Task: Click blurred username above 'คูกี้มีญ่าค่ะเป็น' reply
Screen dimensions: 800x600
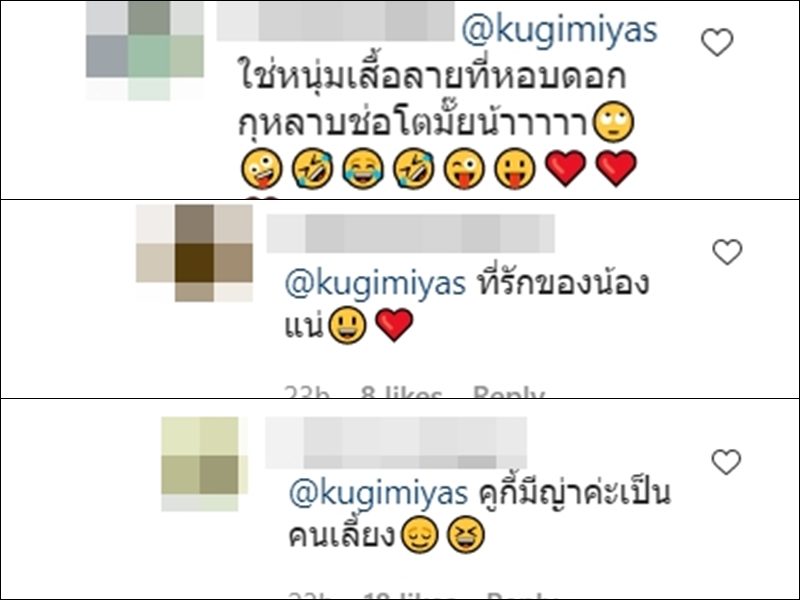Action: pyautogui.click(x=396, y=443)
